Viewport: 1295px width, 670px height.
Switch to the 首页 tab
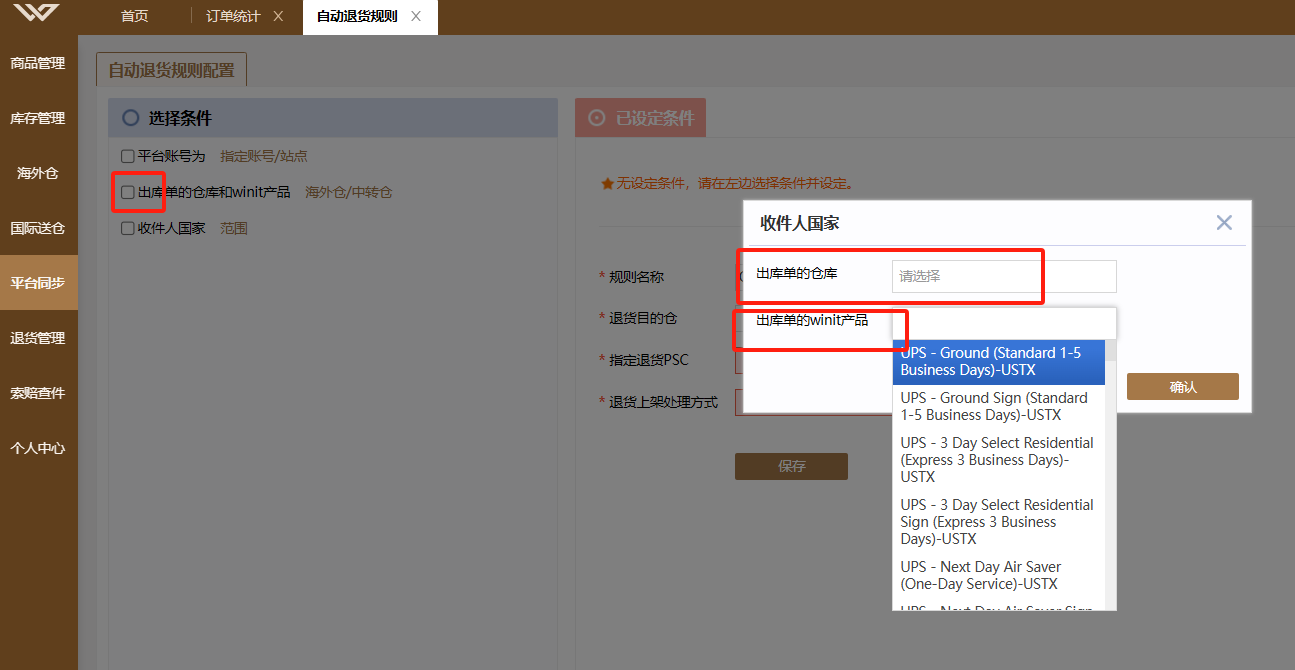pyautogui.click(x=134, y=16)
